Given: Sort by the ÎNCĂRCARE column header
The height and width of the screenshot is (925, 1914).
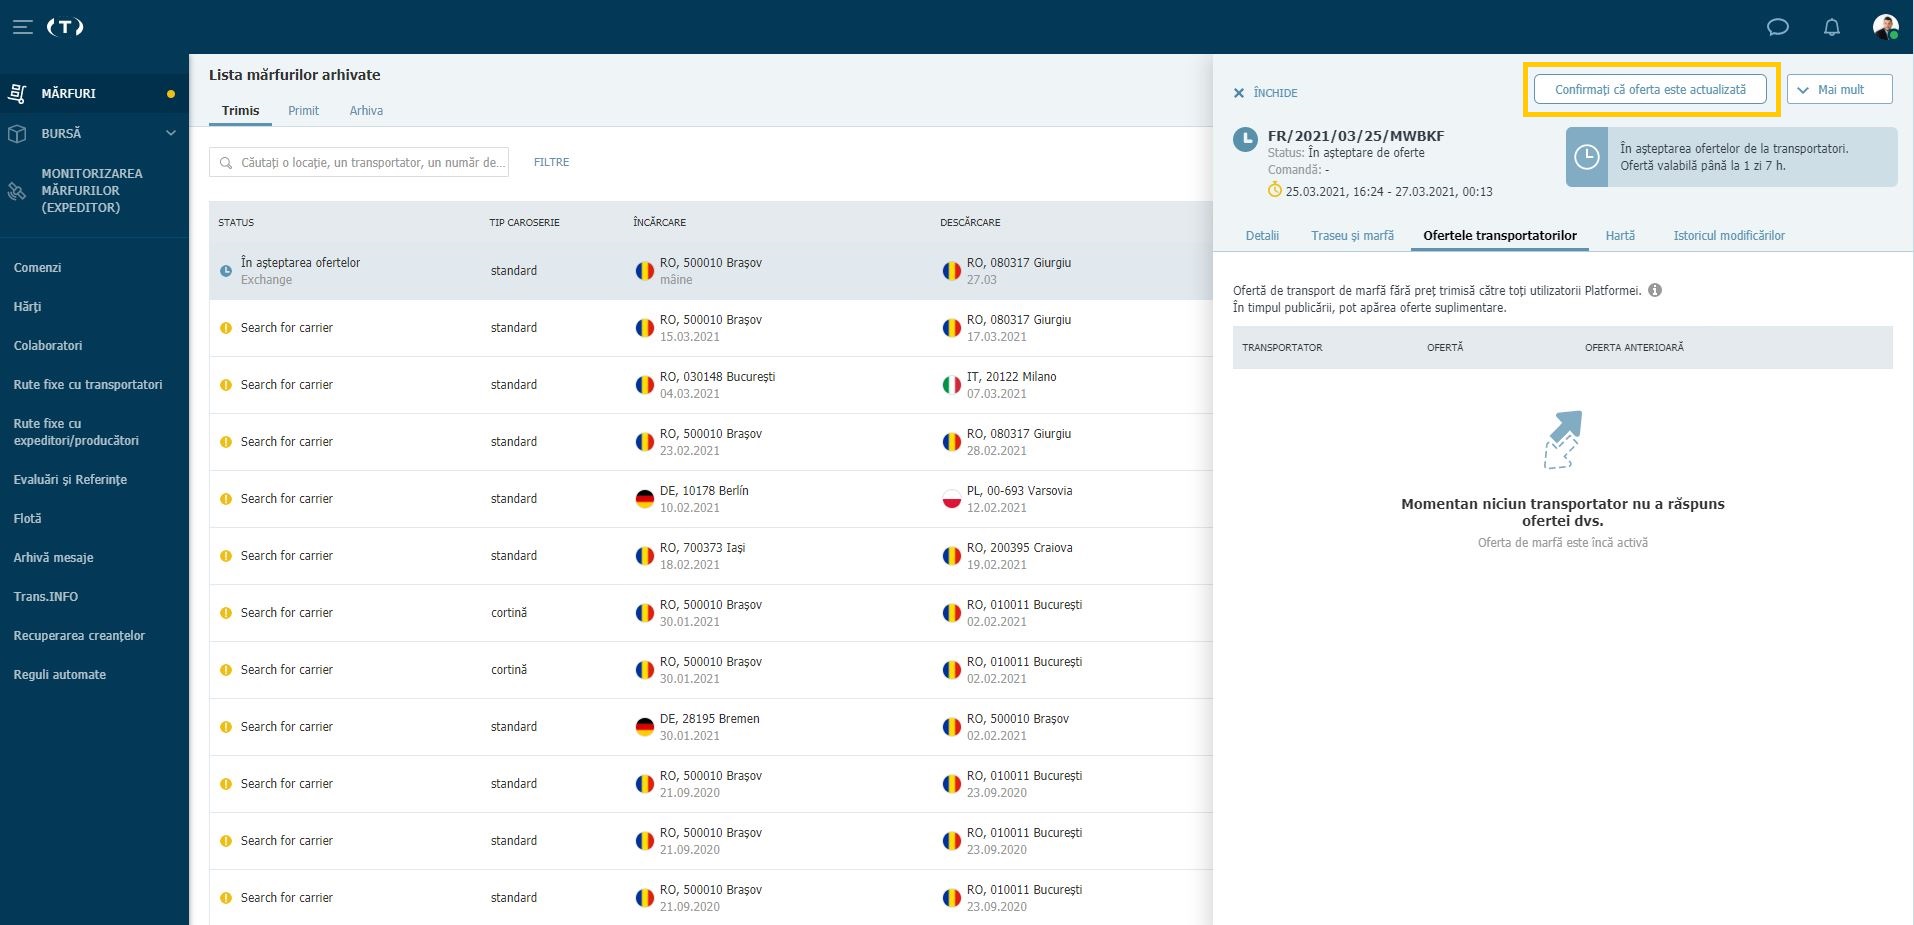Looking at the screenshot, I should tap(659, 222).
